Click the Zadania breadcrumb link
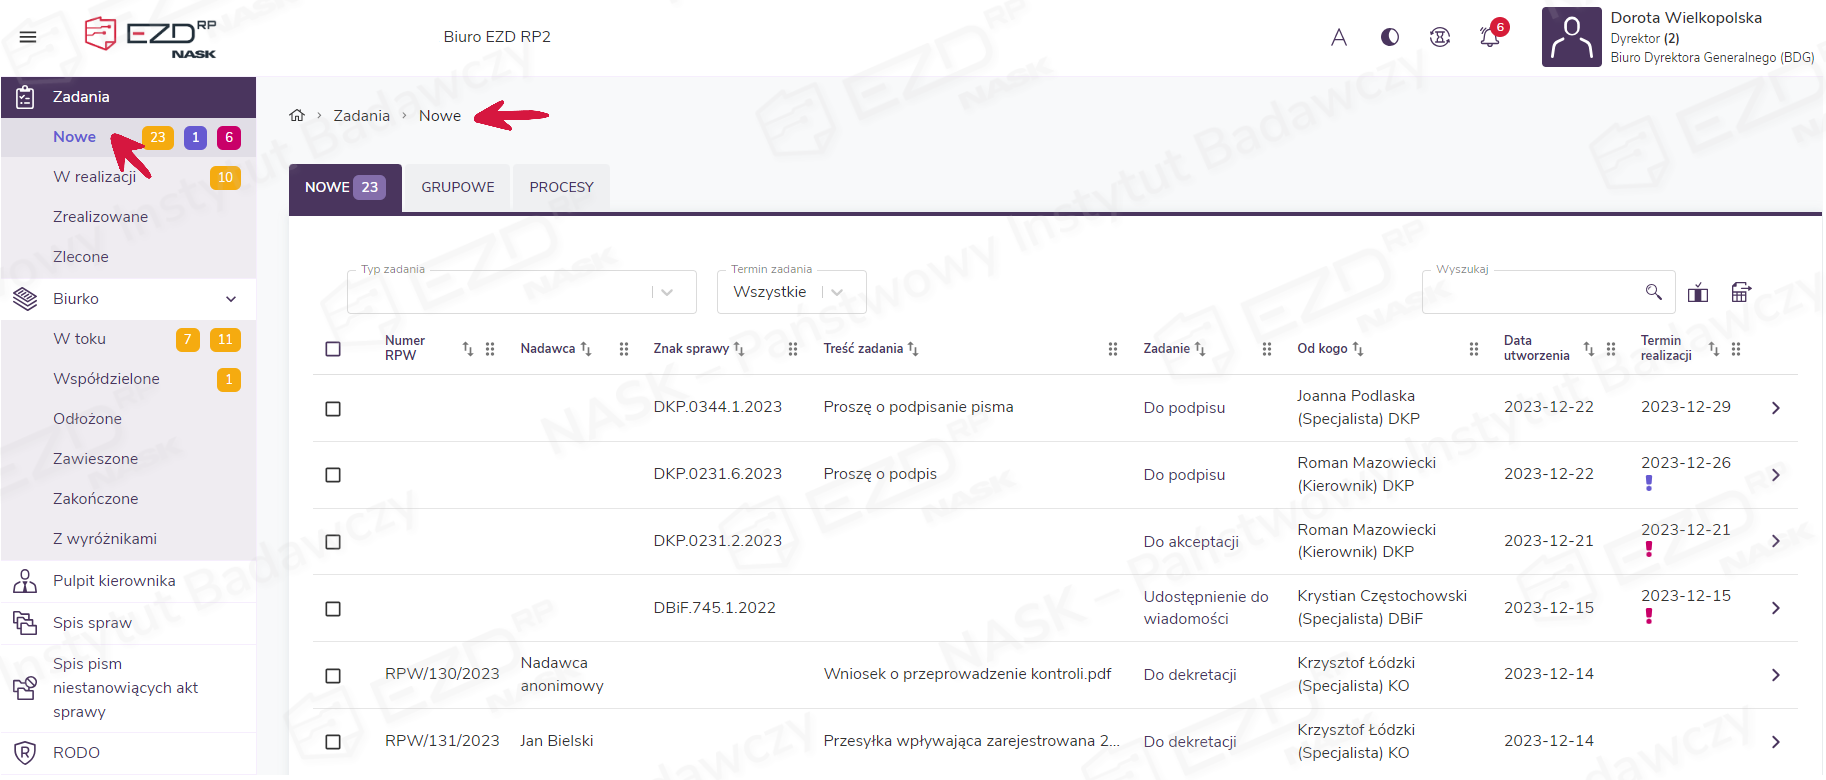Image resolution: width=1826 pixels, height=780 pixels. click(x=361, y=116)
